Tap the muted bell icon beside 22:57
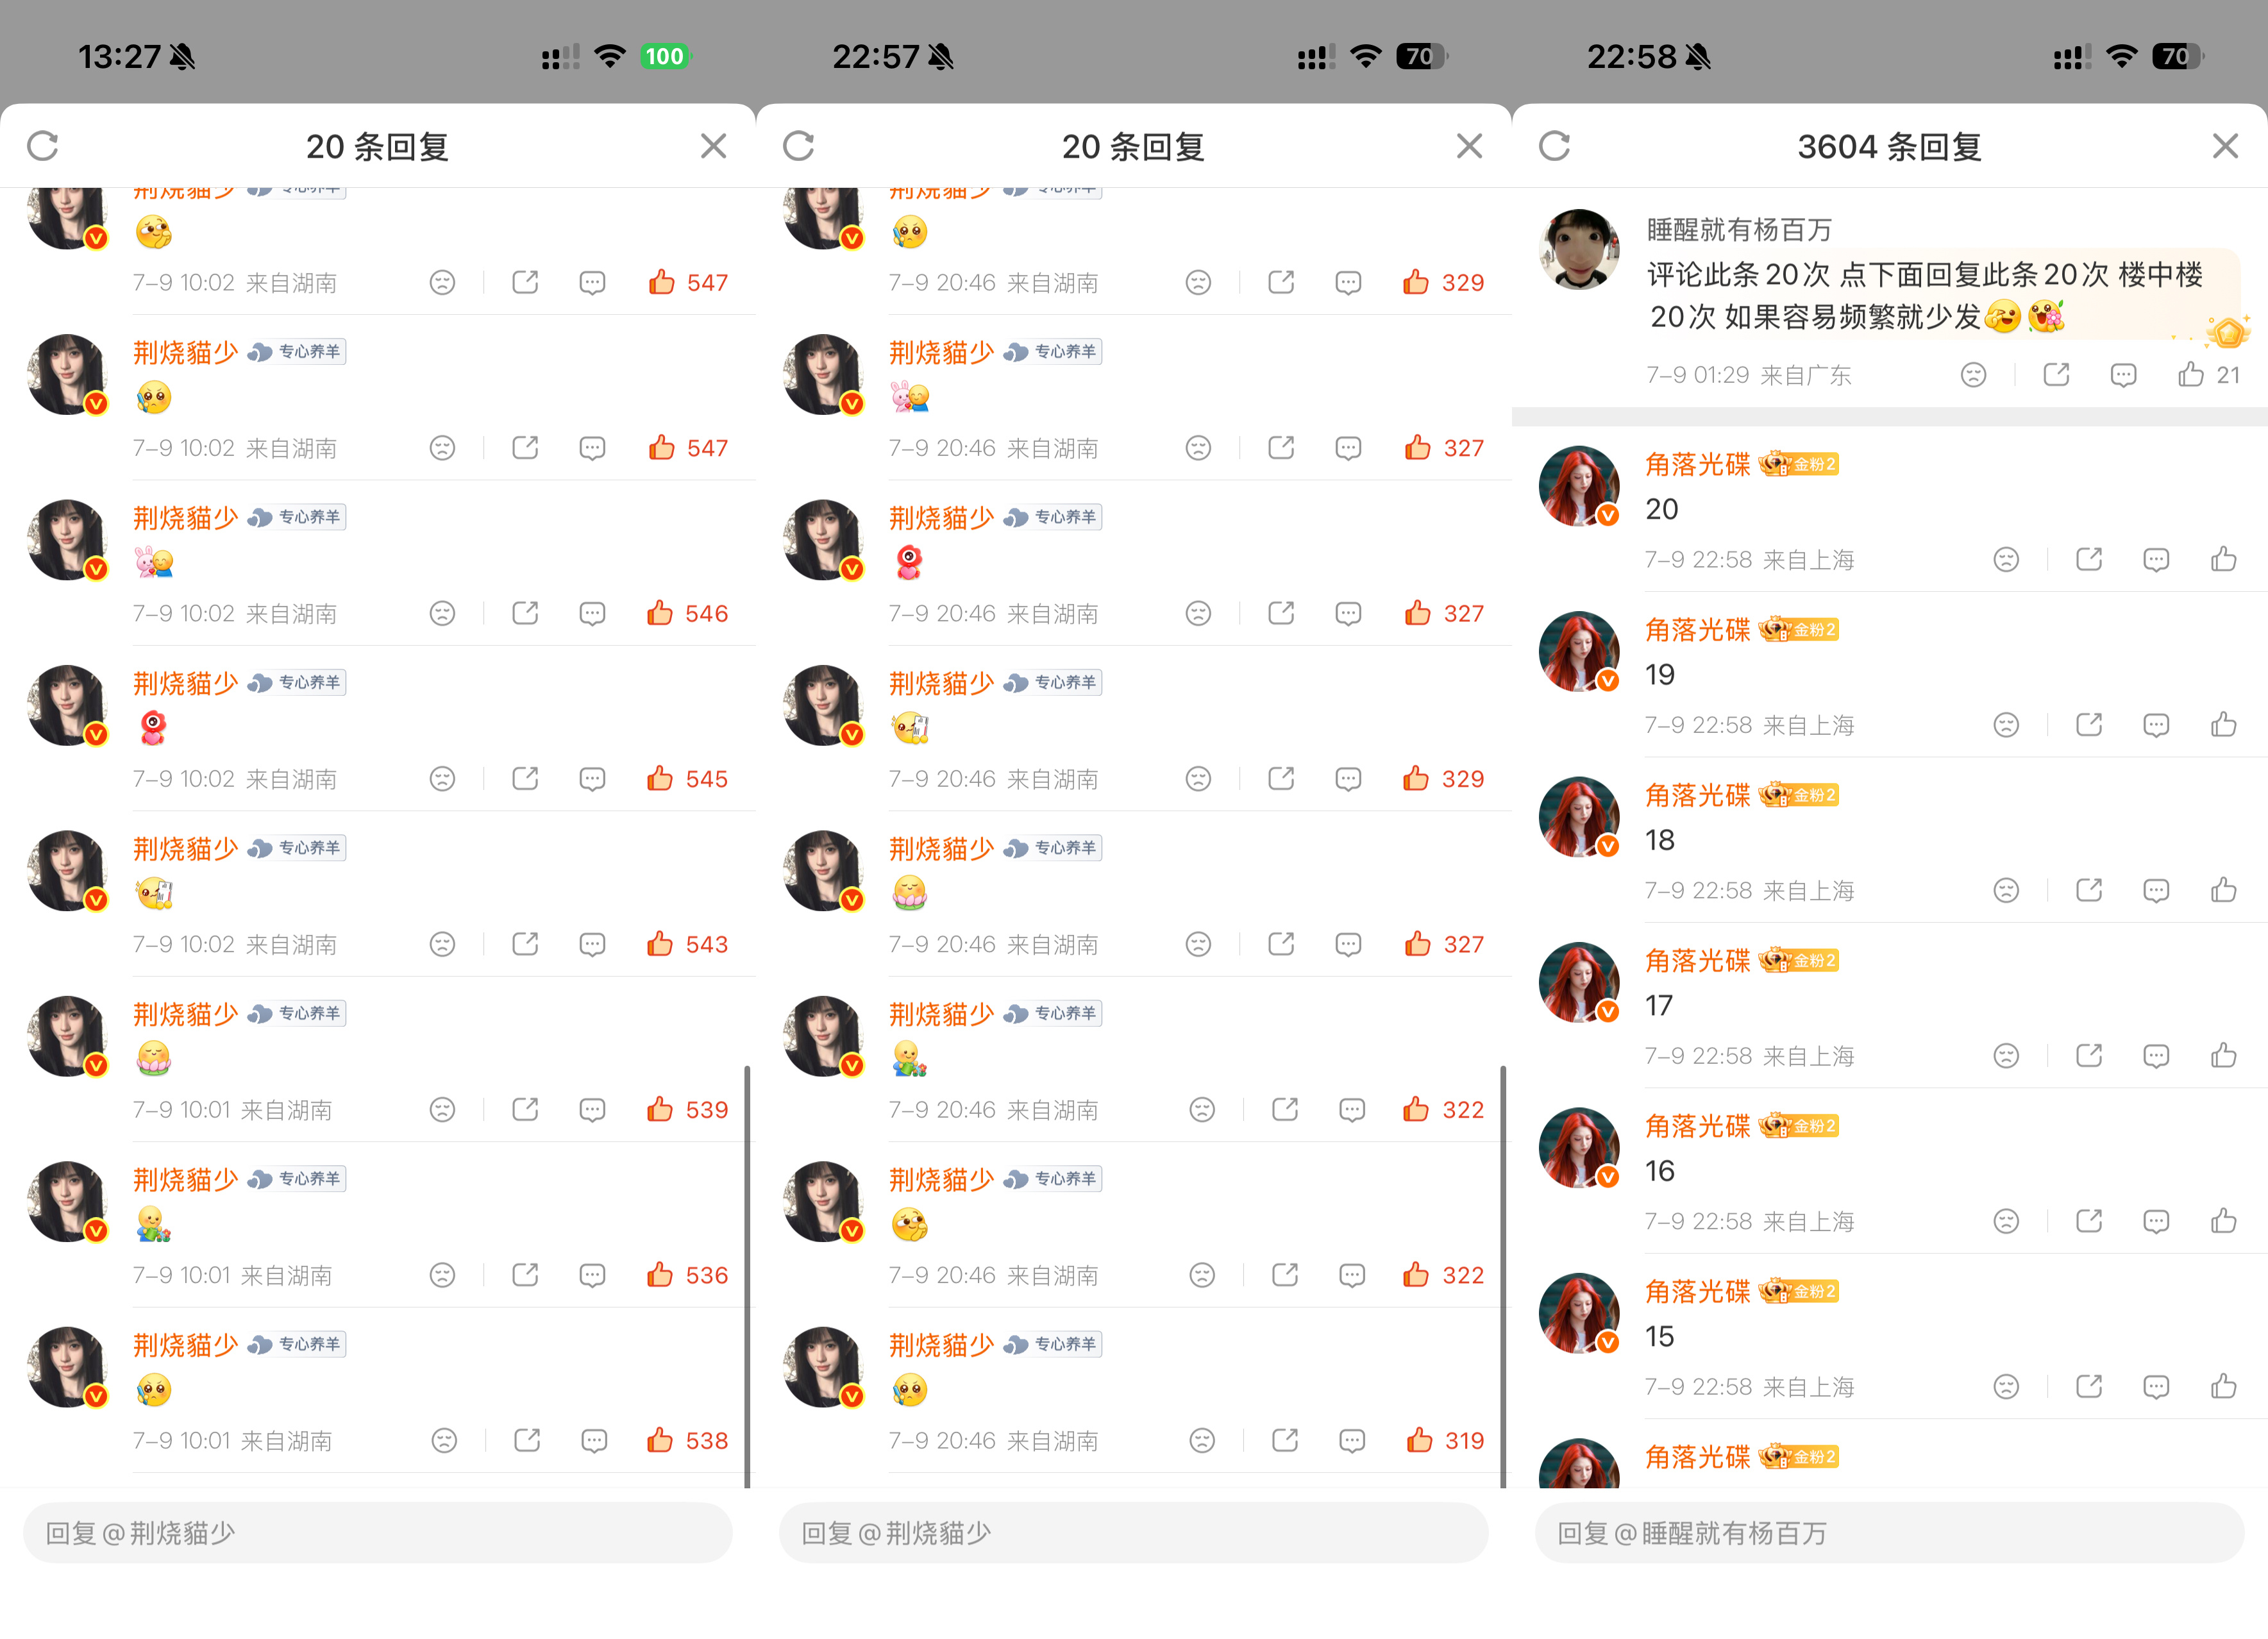 tap(940, 57)
